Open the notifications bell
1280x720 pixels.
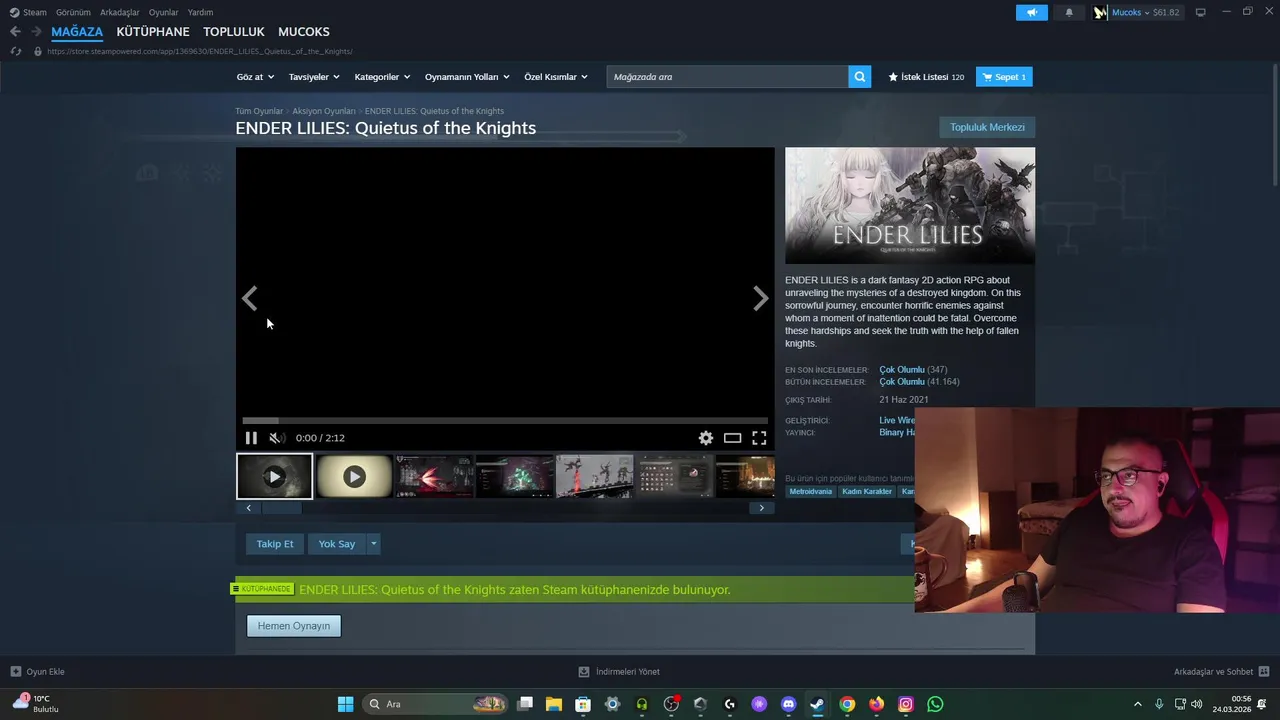pos(1069,12)
